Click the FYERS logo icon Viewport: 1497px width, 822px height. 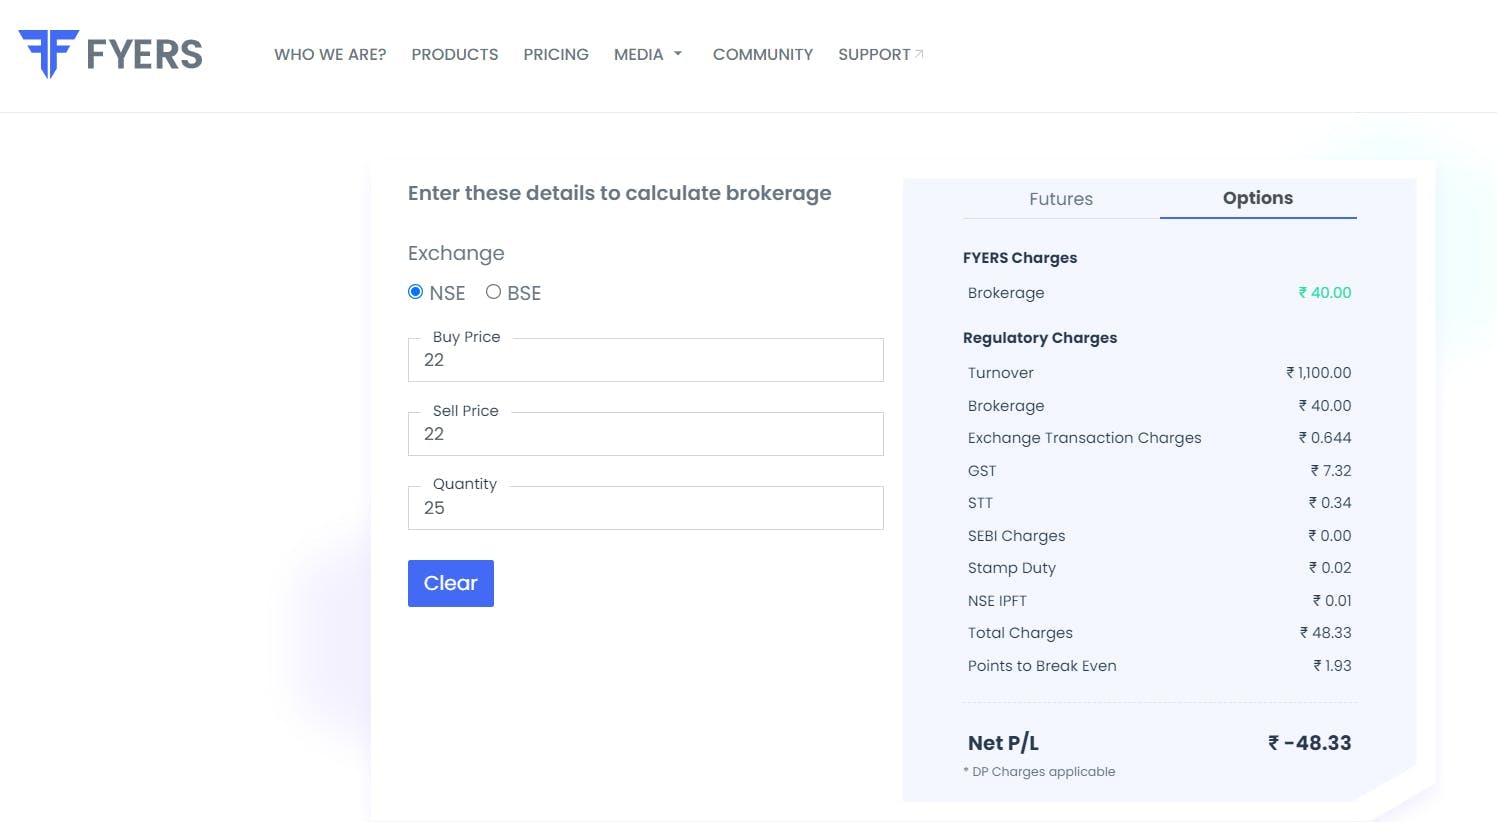coord(48,53)
